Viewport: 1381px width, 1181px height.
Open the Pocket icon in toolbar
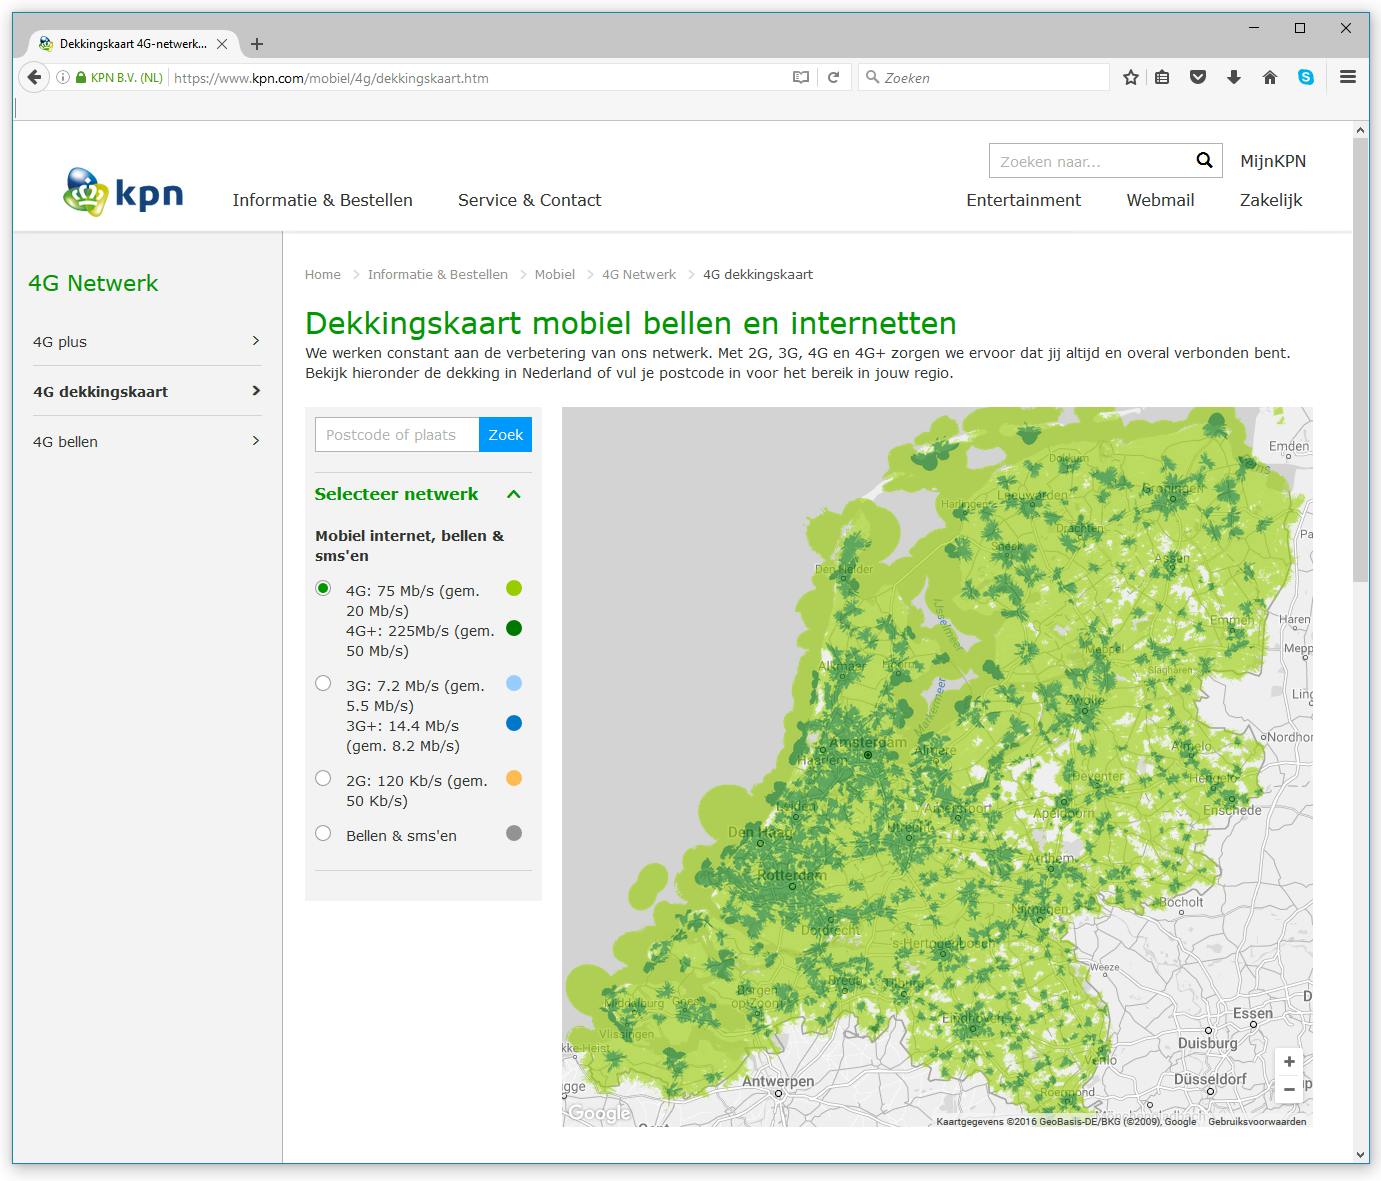pyautogui.click(x=1198, y=78)
